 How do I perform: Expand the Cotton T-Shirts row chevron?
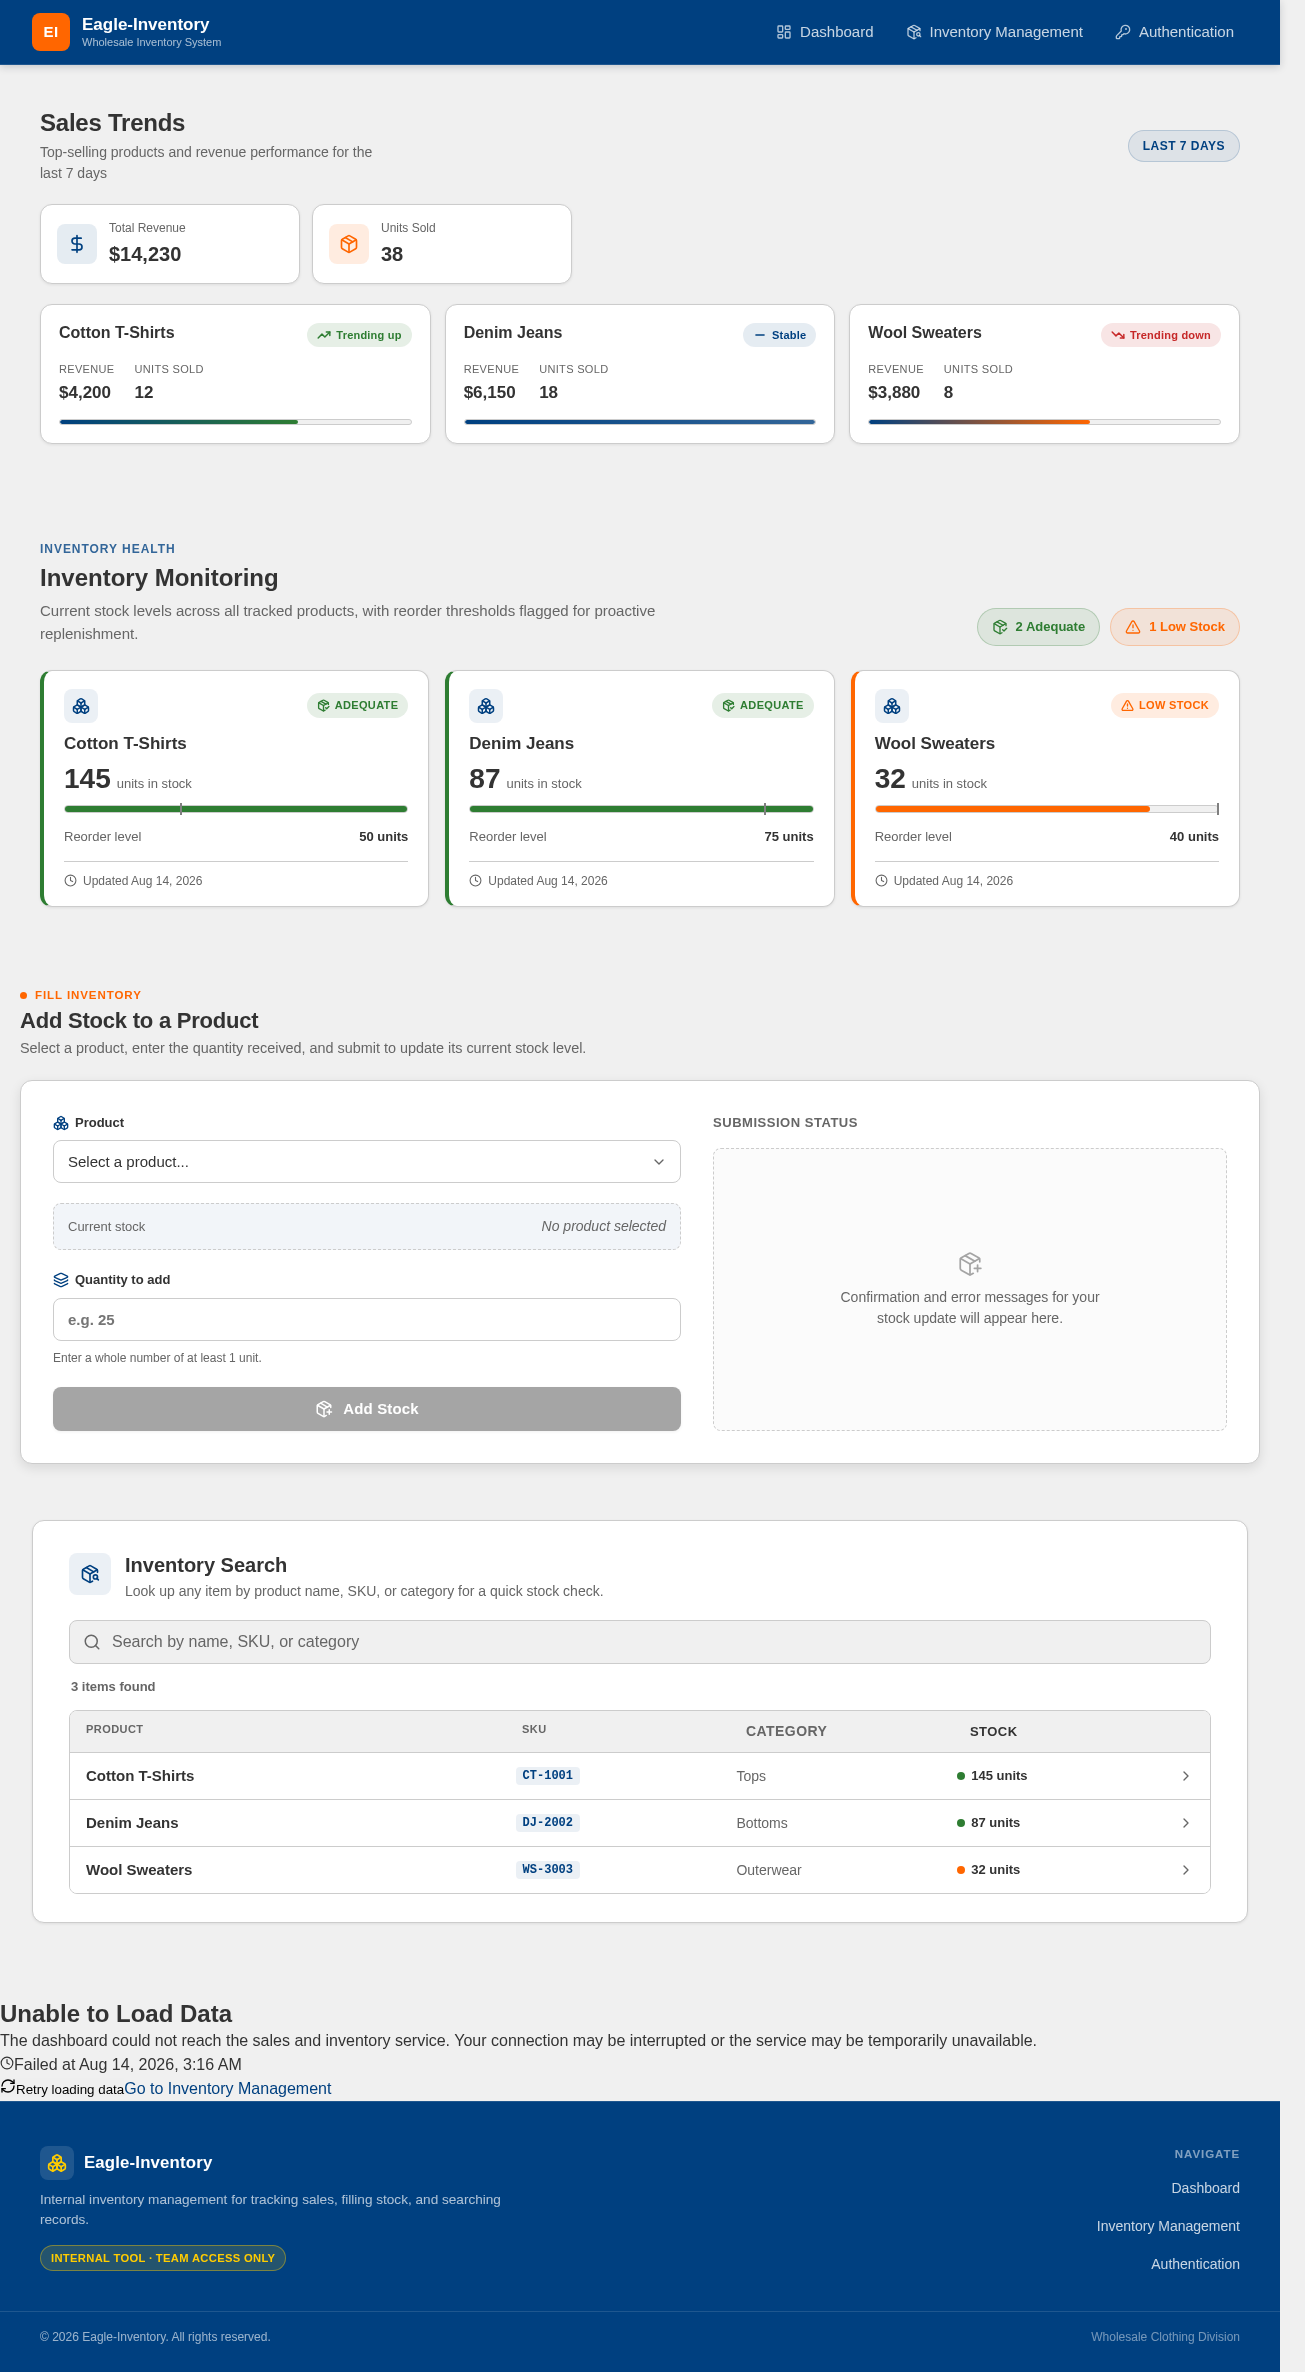[1186, 1776]
